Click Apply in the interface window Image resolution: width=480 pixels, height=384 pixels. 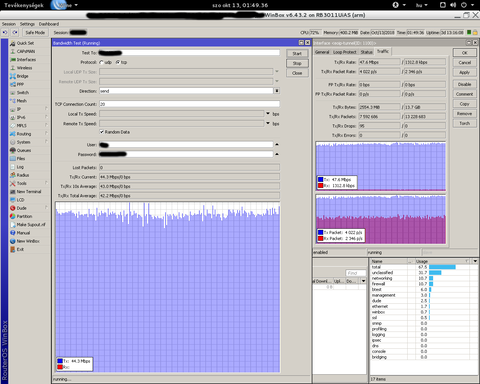point(465,72)
